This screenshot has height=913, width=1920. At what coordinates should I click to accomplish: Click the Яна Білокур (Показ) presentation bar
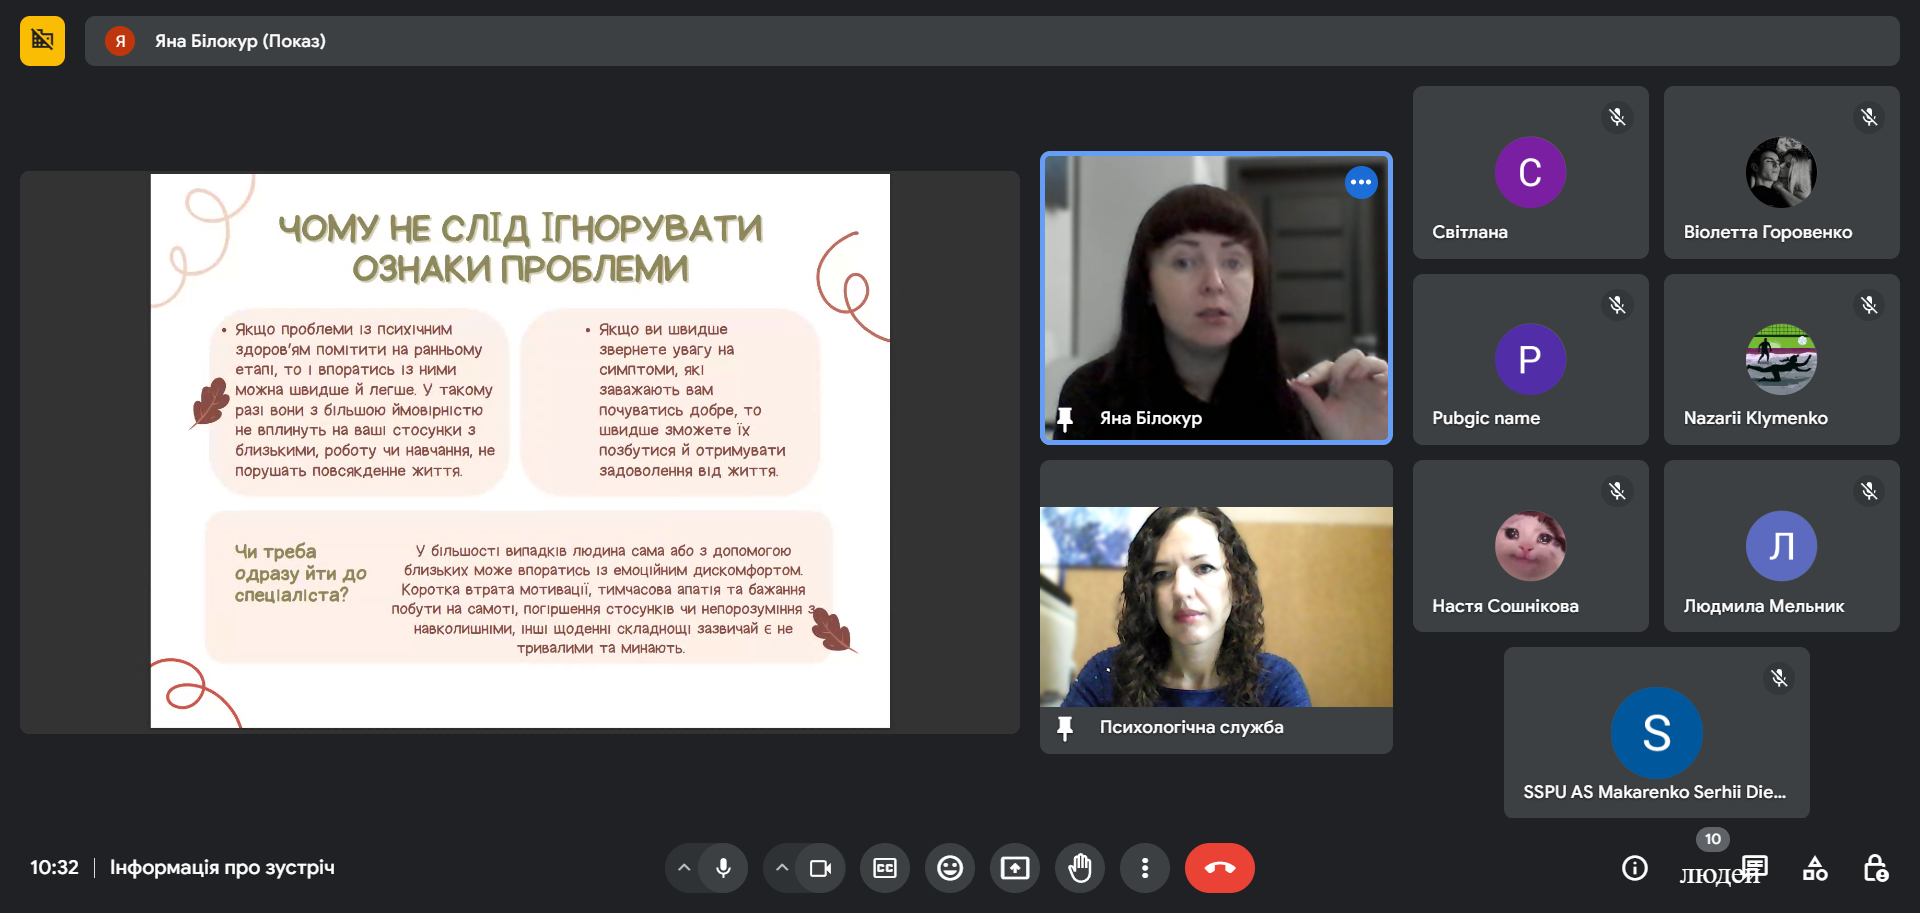990,41
